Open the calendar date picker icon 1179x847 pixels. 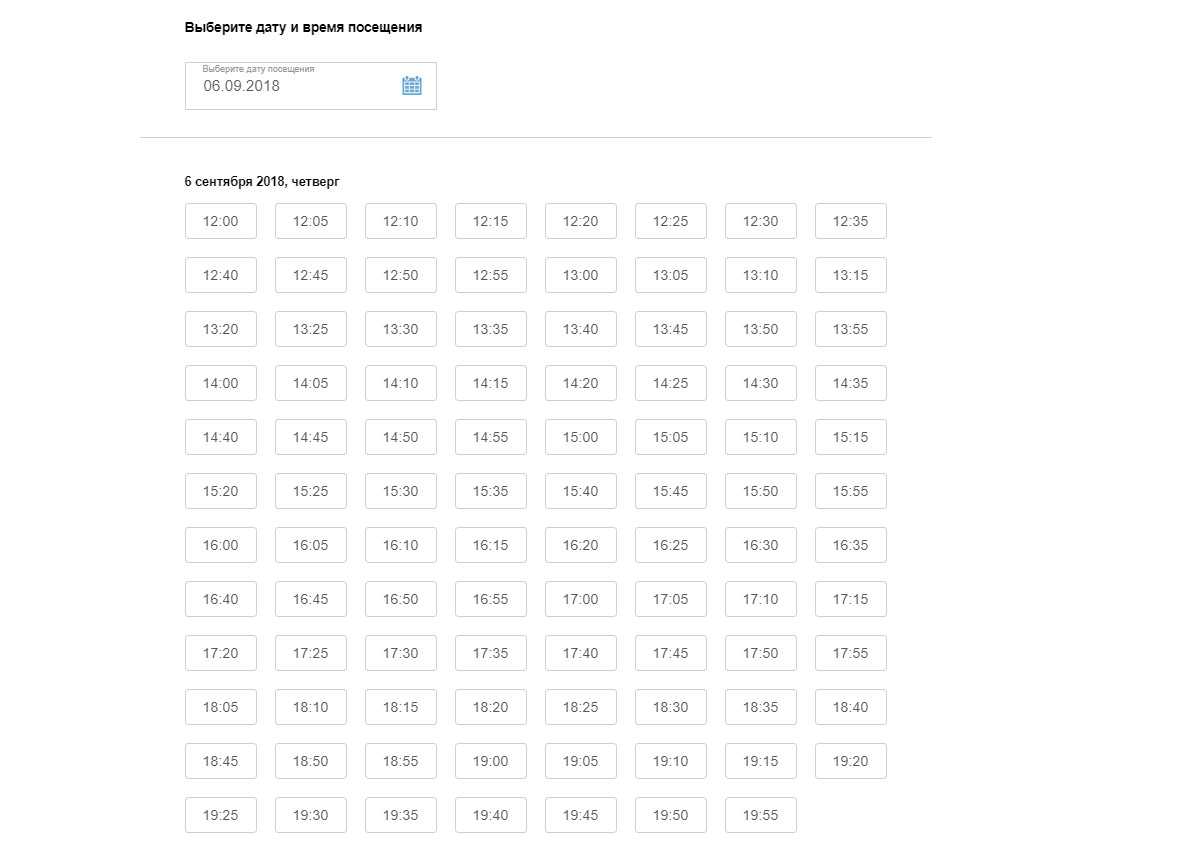pyautogui.click(x=411, y=85)
